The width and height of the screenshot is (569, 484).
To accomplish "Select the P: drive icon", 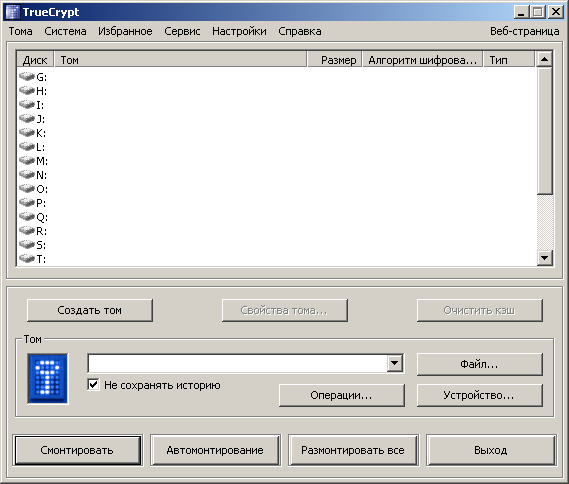I will coord(27,202).
